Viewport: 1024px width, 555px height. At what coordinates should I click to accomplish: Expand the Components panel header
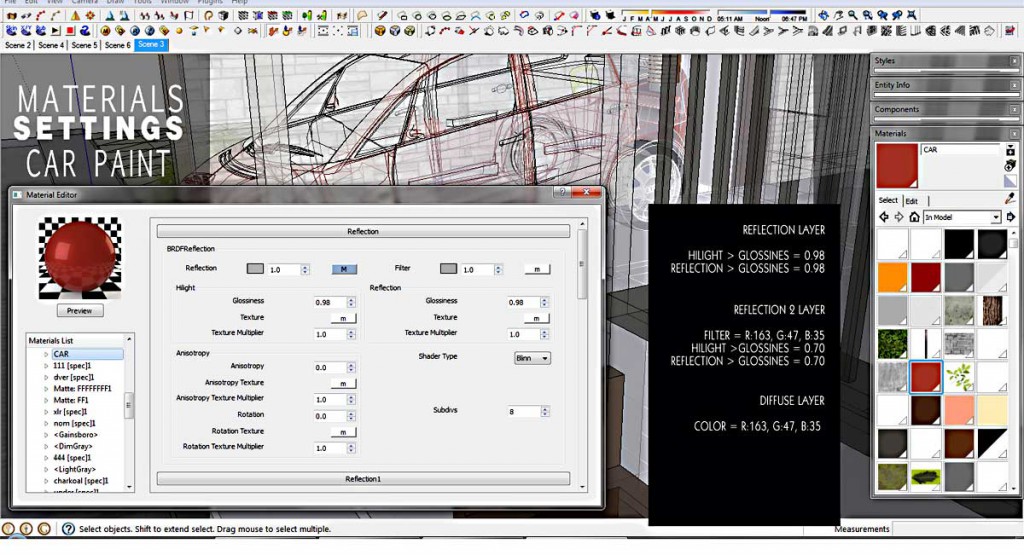(x=946, y=109)
